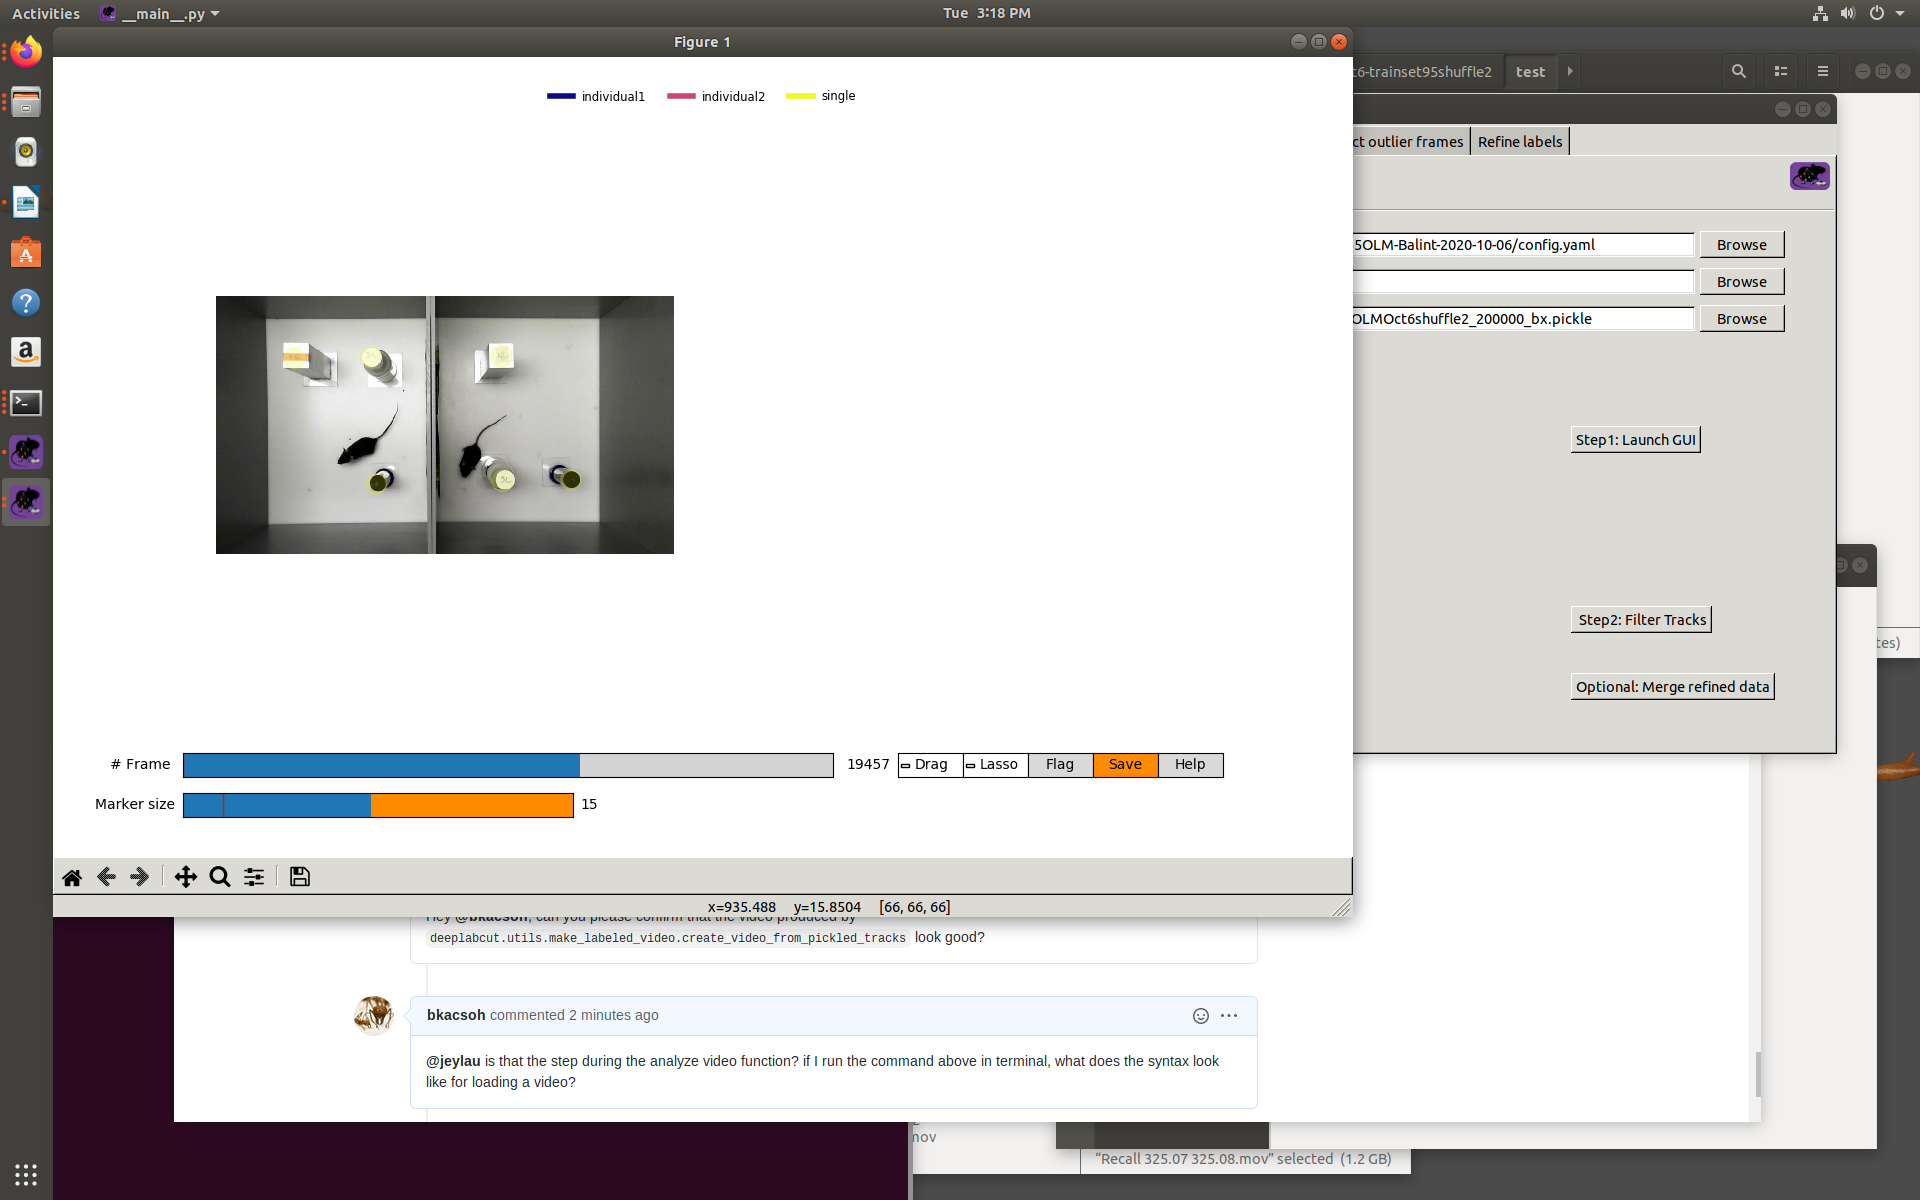Select the trainset95shuffle2 path segment

coord(1424,71)
